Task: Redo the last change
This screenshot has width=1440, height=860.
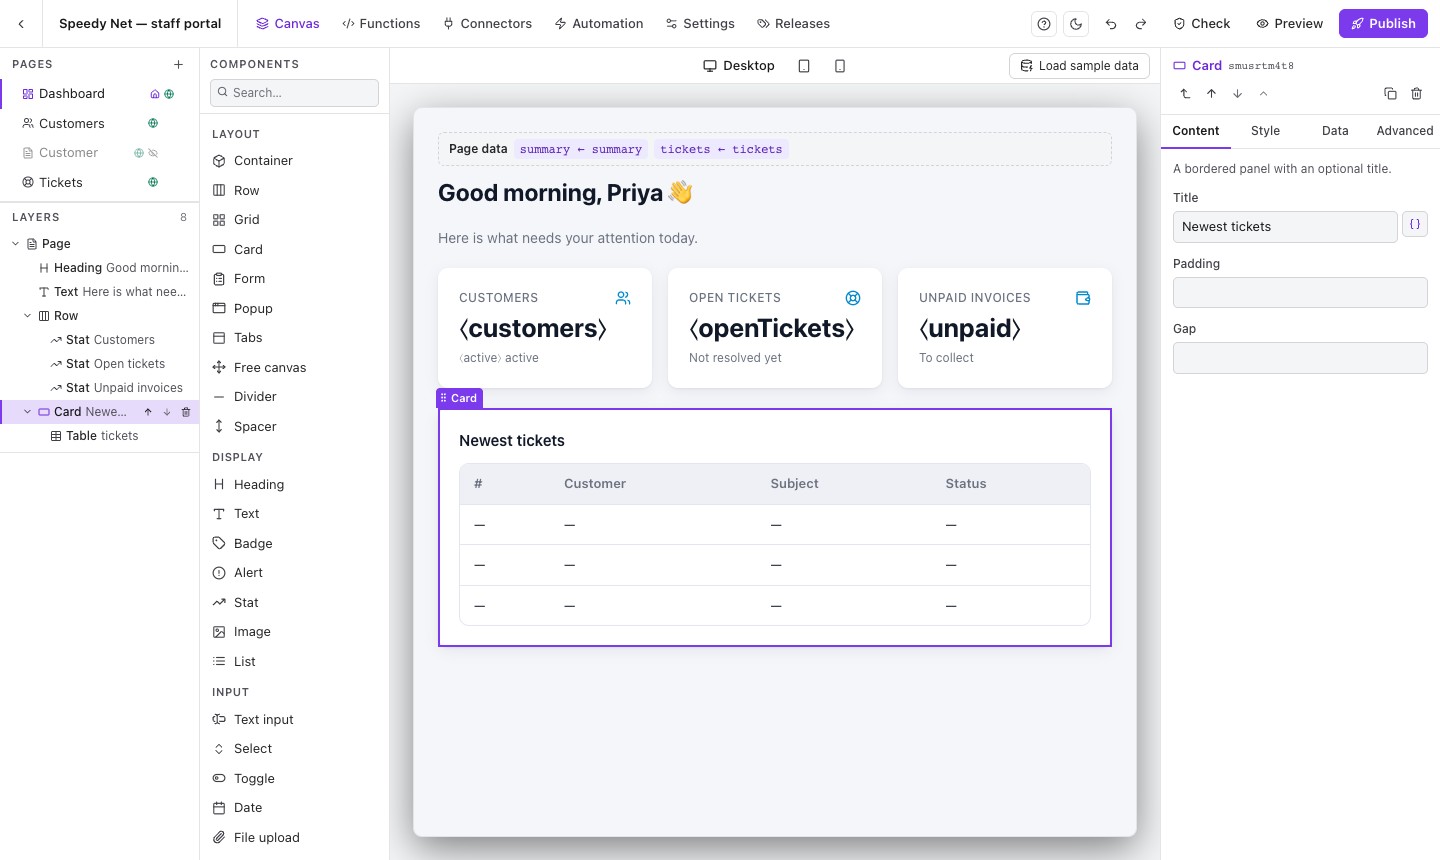Action: (x=1141, y=24)
